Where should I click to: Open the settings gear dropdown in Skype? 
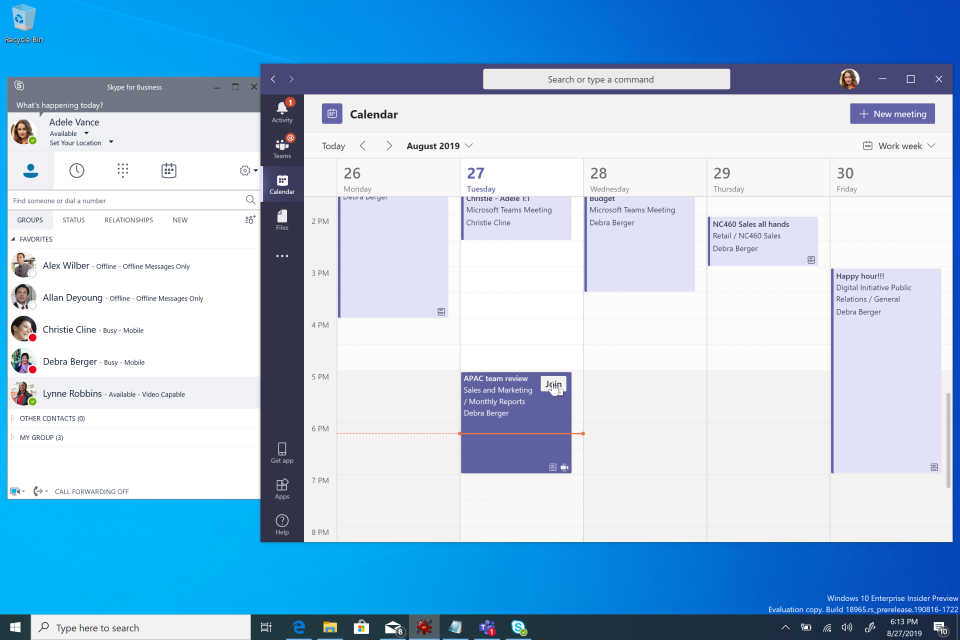246,170
